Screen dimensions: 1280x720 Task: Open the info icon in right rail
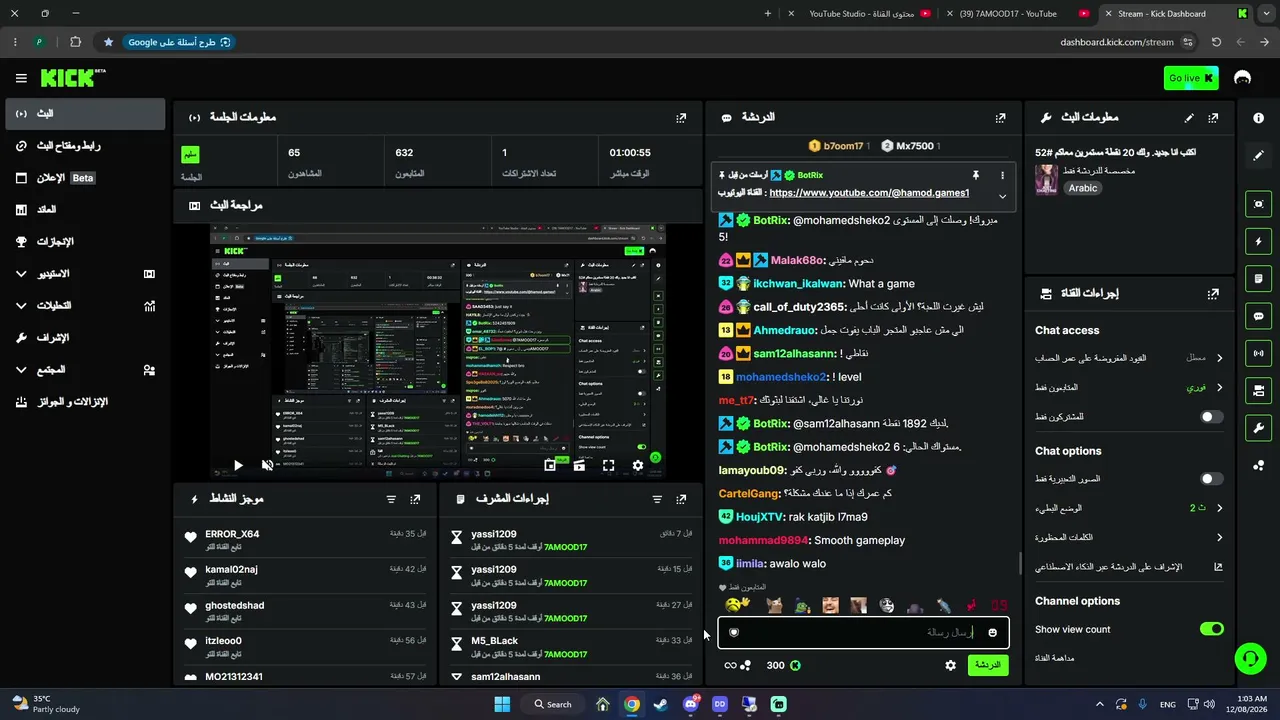pos(1258,118)
